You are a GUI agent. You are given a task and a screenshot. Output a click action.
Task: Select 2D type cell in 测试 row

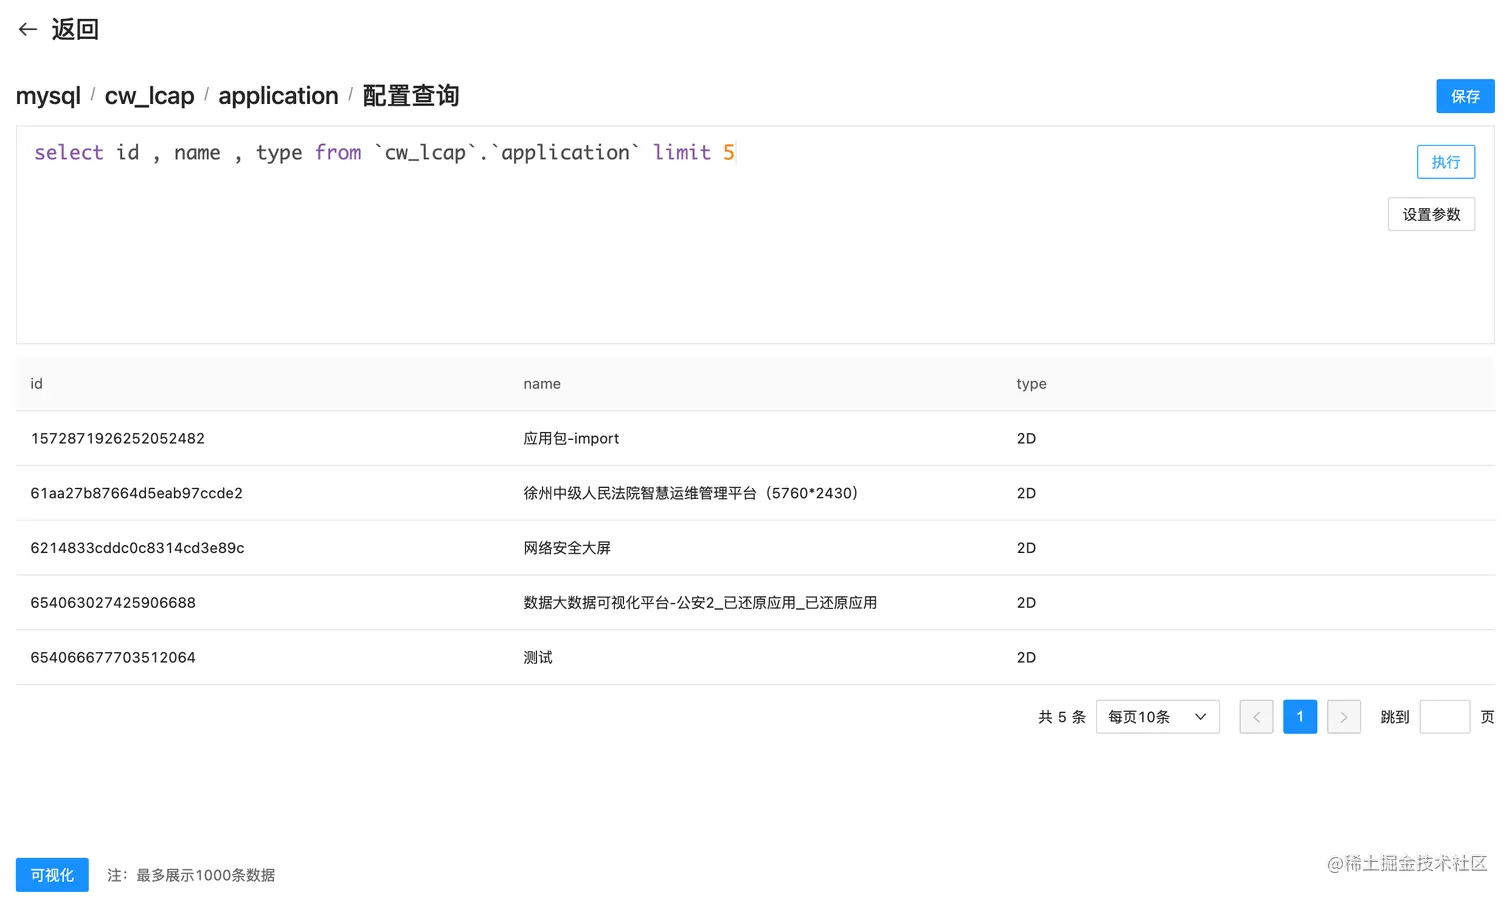pos(1026,657)
